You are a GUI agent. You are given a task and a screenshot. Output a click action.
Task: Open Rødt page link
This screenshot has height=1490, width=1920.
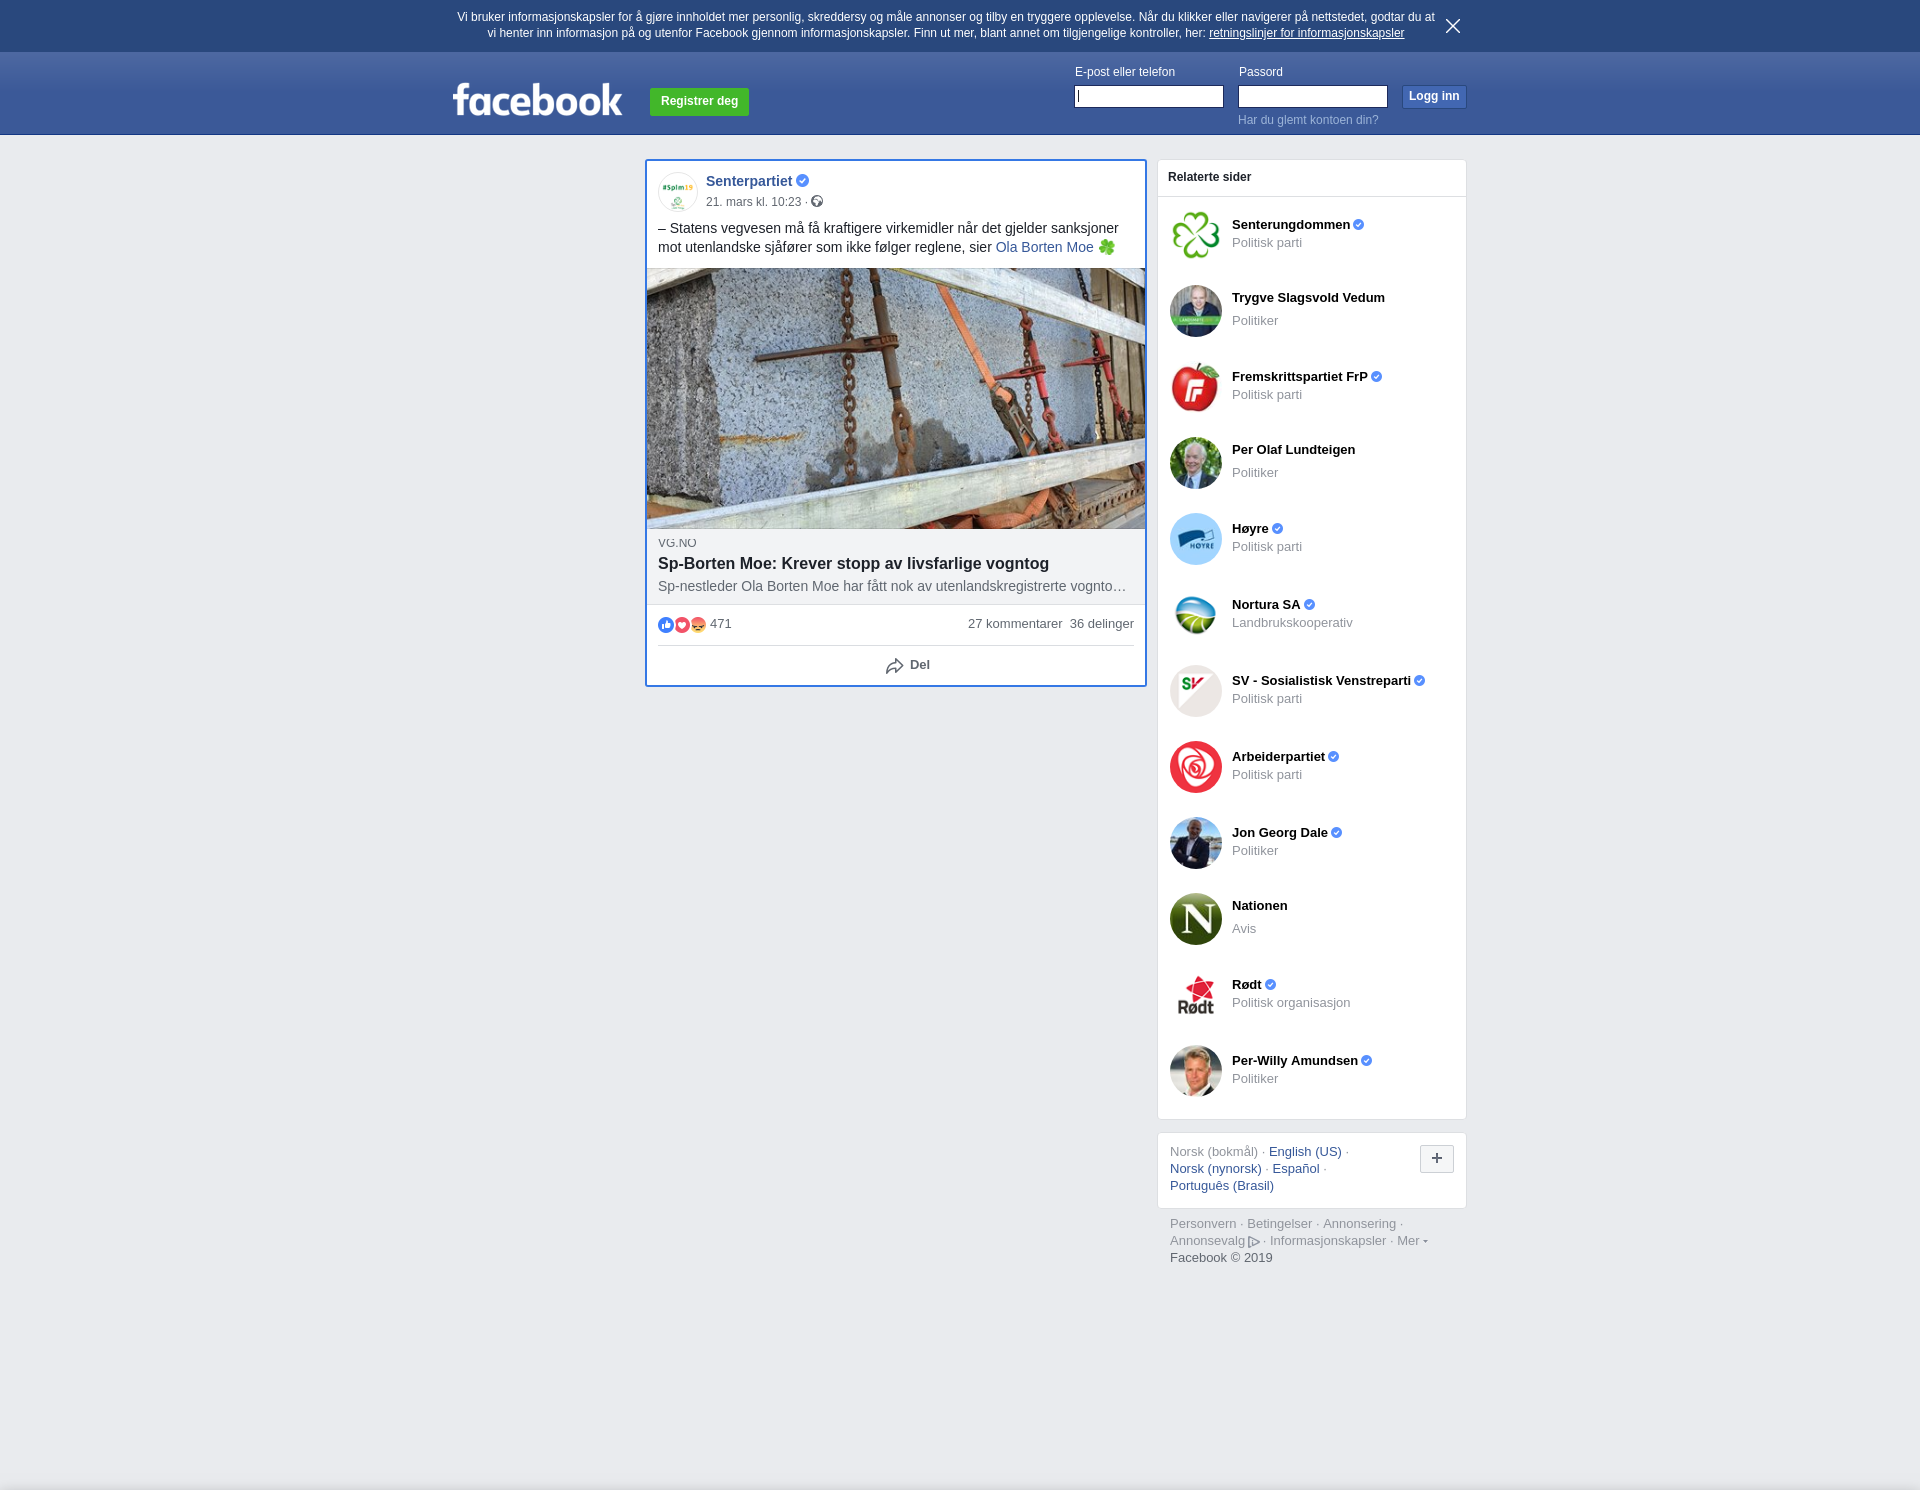[x=1247, y=985]
